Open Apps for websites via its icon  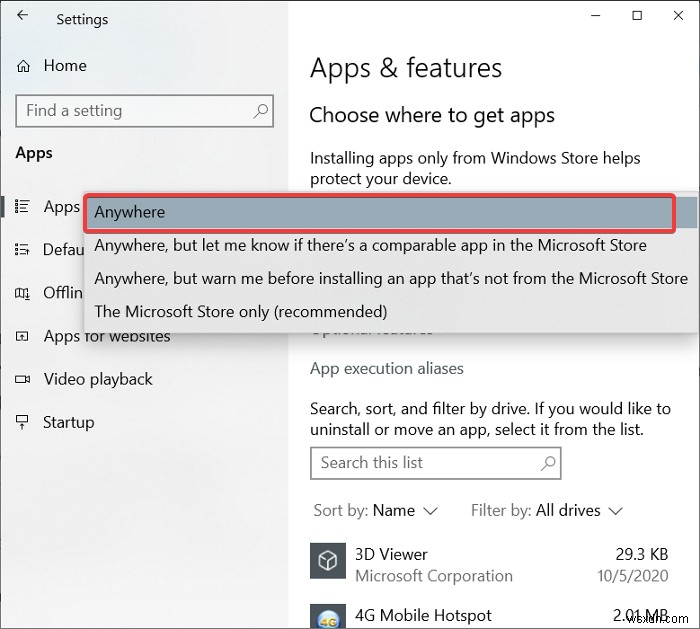click(x=22, y=336)
